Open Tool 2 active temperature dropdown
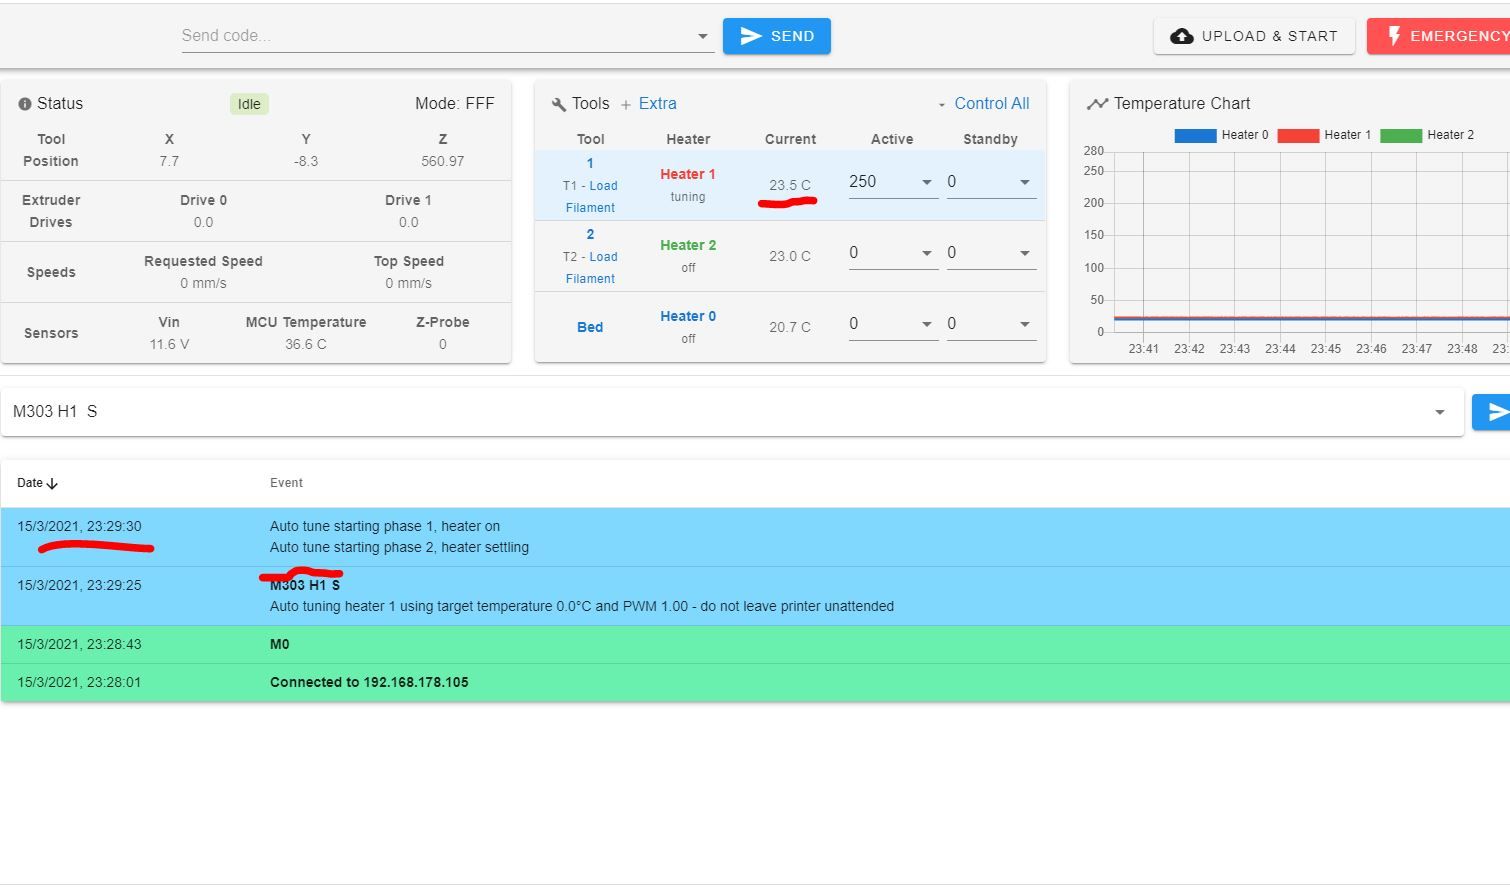1510x889 pixels. point(926,253)
